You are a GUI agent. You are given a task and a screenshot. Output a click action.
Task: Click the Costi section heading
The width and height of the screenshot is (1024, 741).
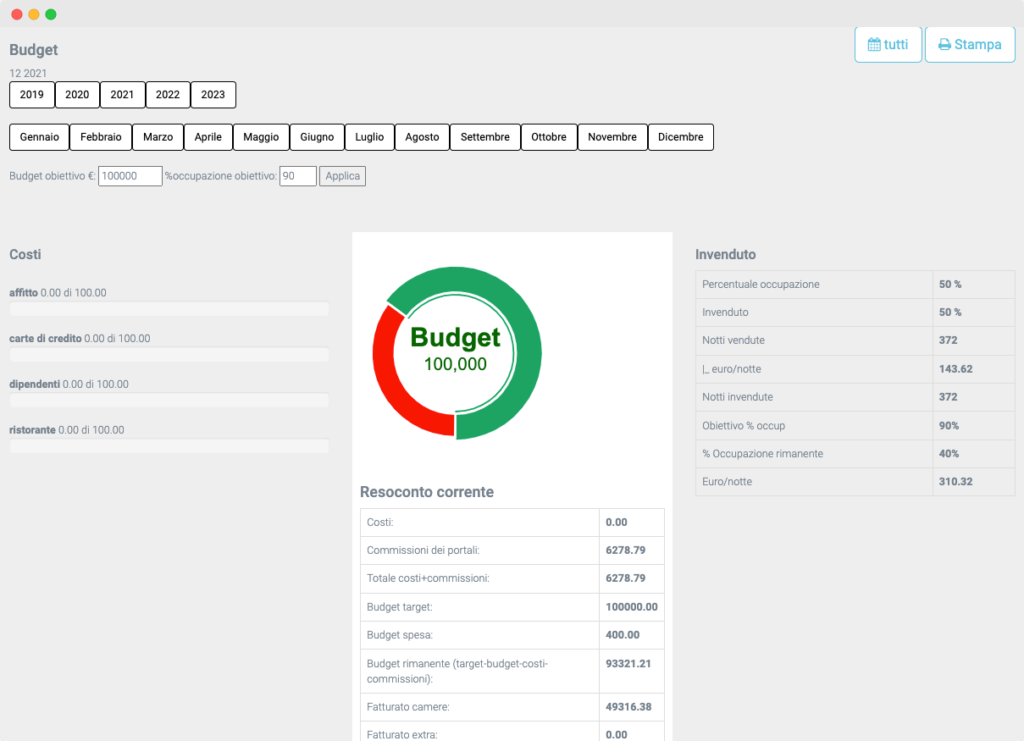pos(25,255)
